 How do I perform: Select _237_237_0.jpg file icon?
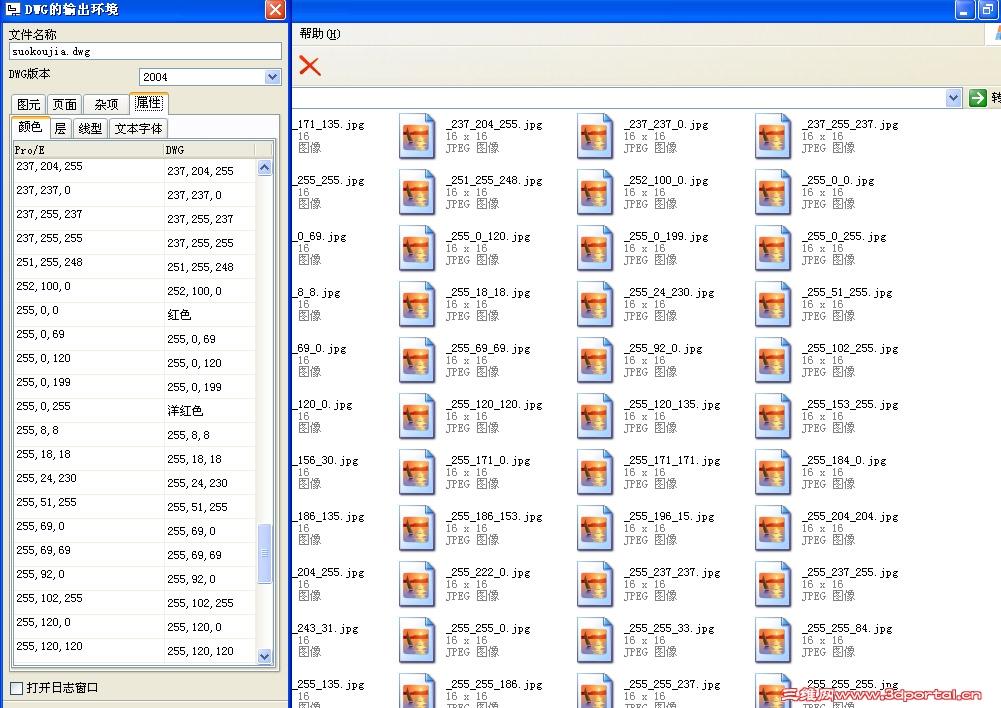pos(595,136)
